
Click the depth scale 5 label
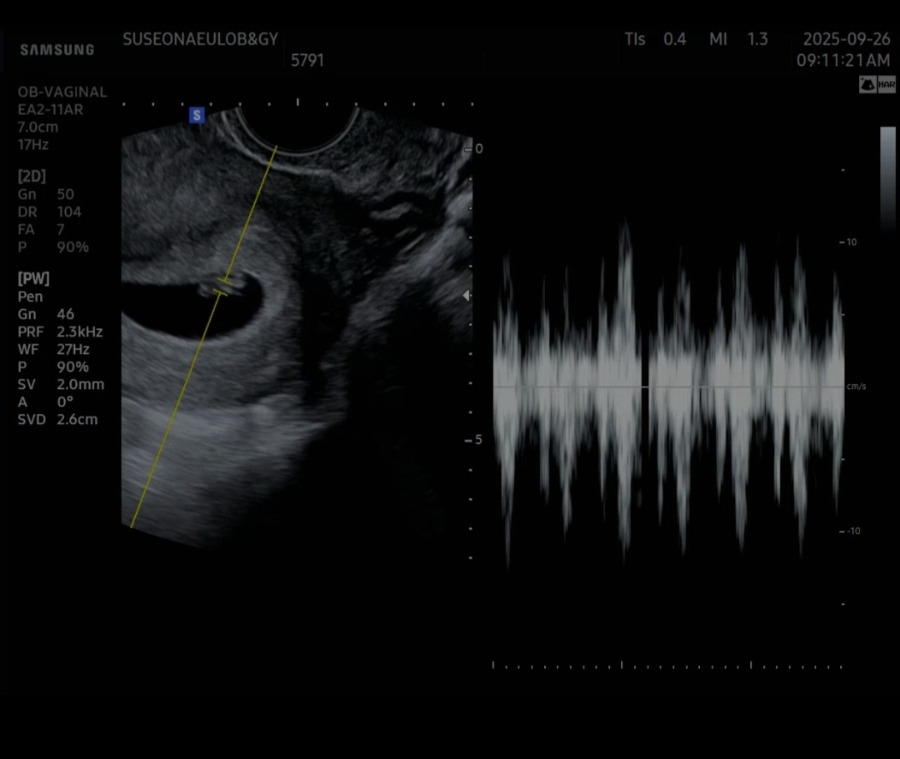click(479, 440)
